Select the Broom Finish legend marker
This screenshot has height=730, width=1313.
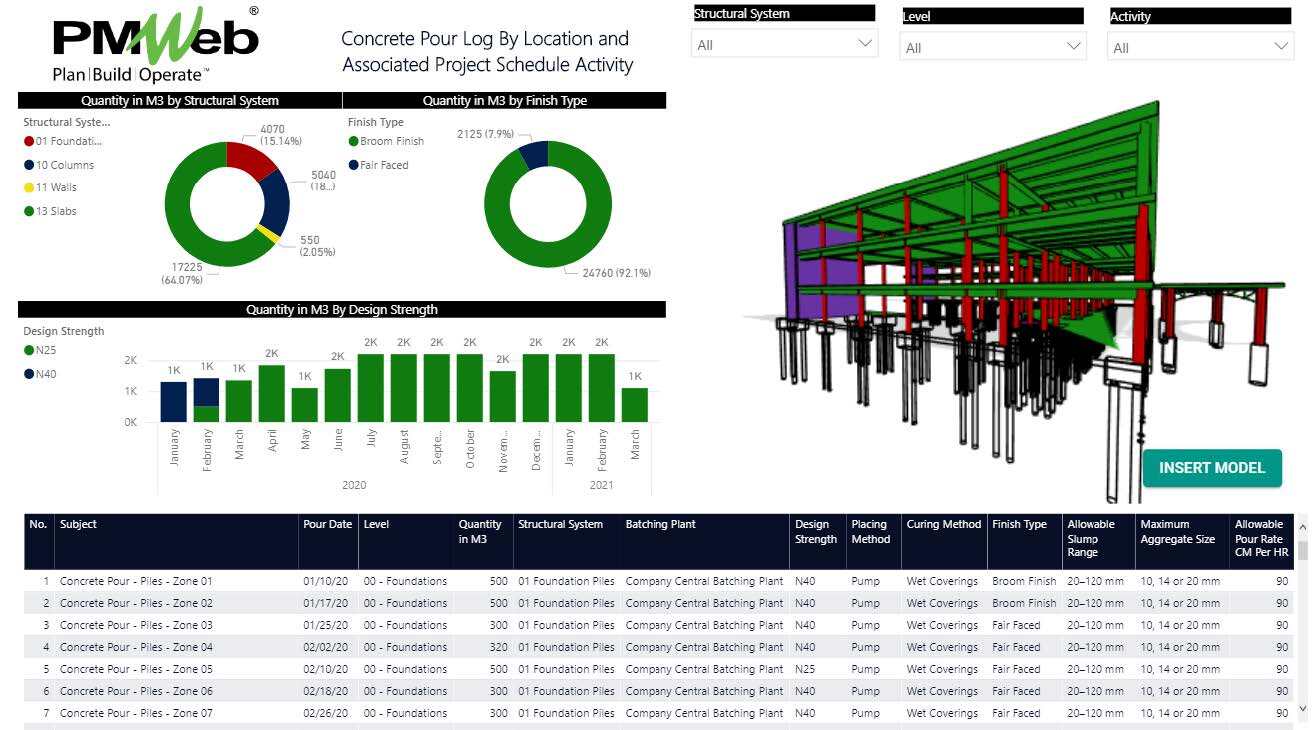click(353, 141)
